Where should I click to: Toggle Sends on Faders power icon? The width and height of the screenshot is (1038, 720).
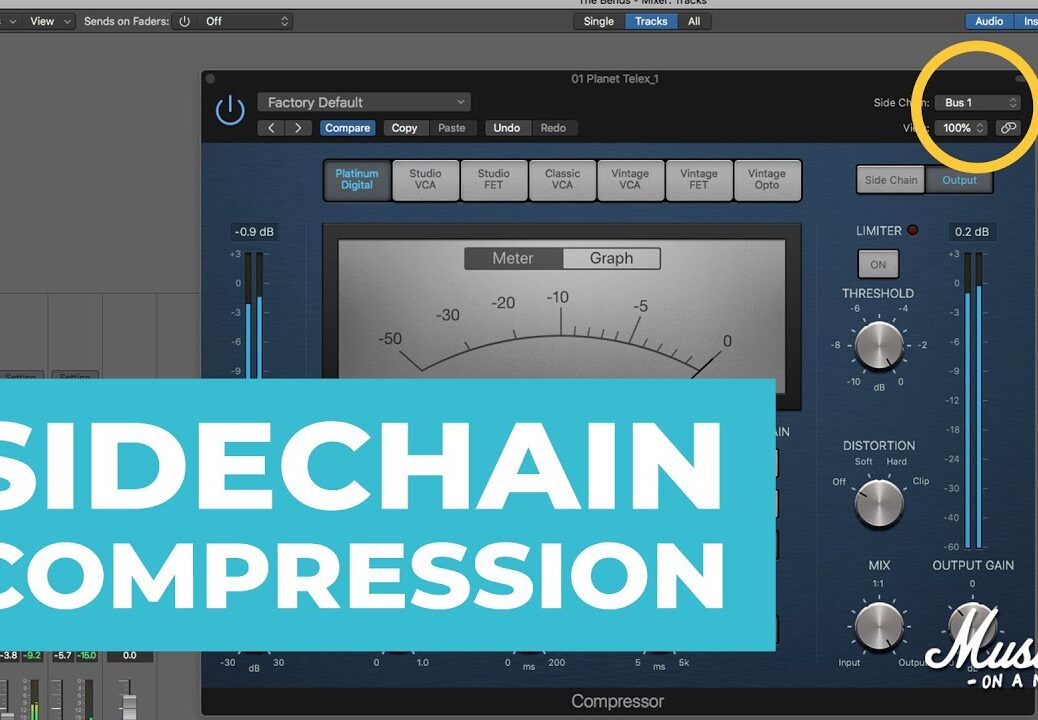(185, 21)
